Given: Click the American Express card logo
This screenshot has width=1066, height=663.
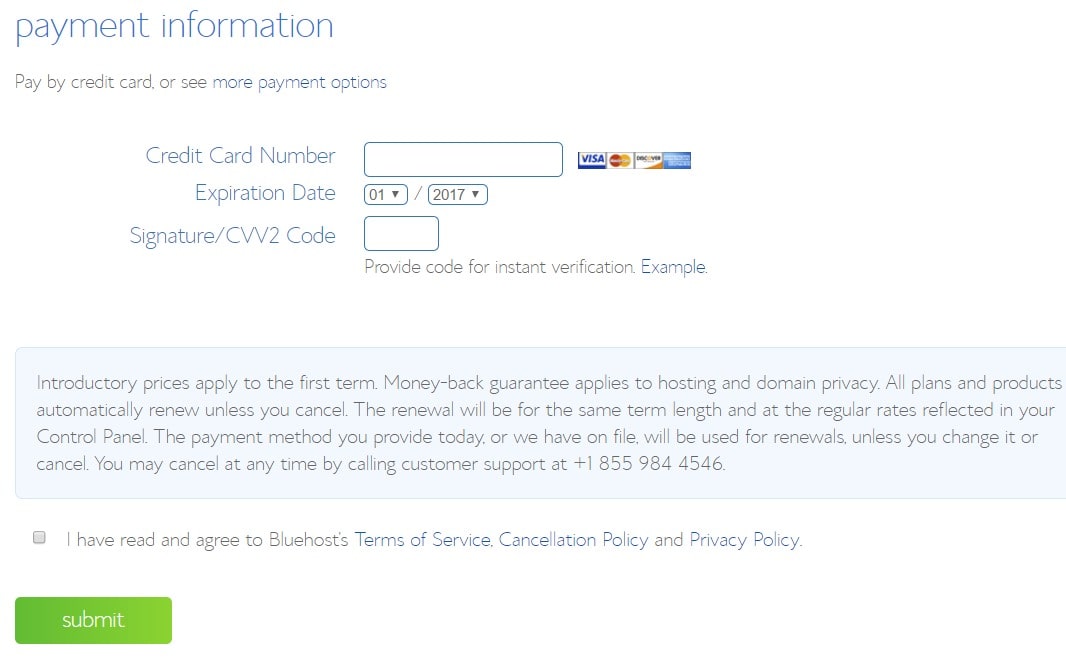Looking at the screenshot, I should tap(677, 160).
